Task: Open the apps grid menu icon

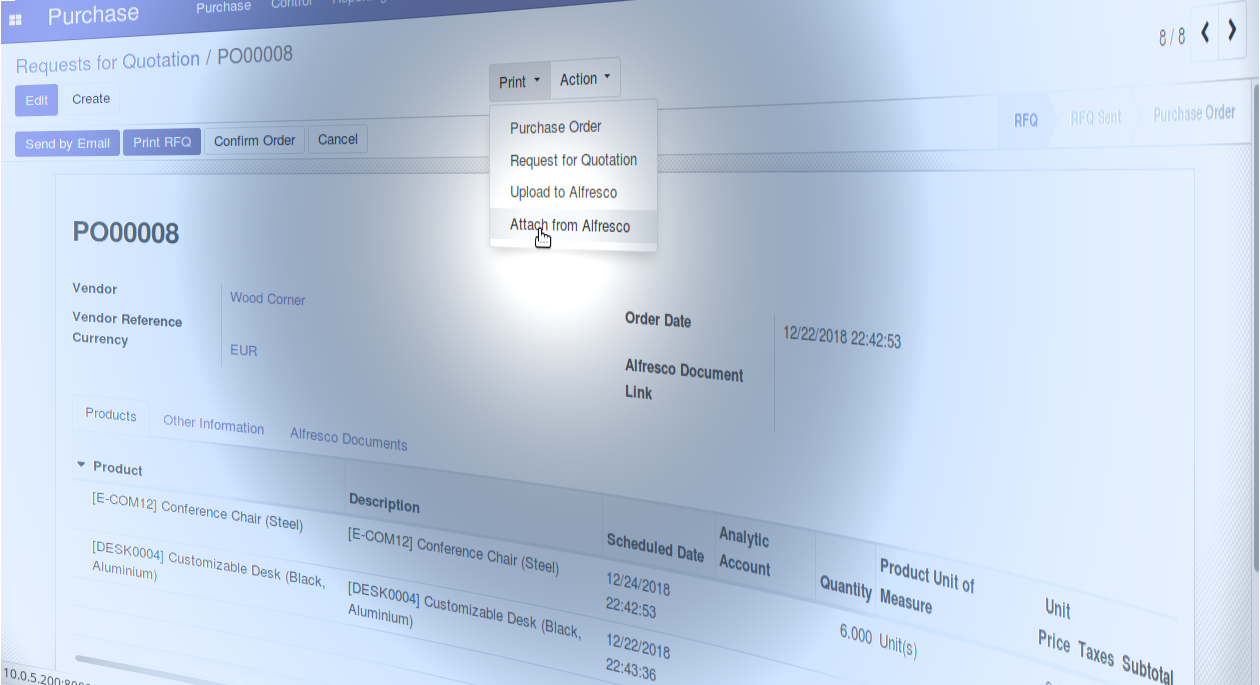Action: point(15,19)
